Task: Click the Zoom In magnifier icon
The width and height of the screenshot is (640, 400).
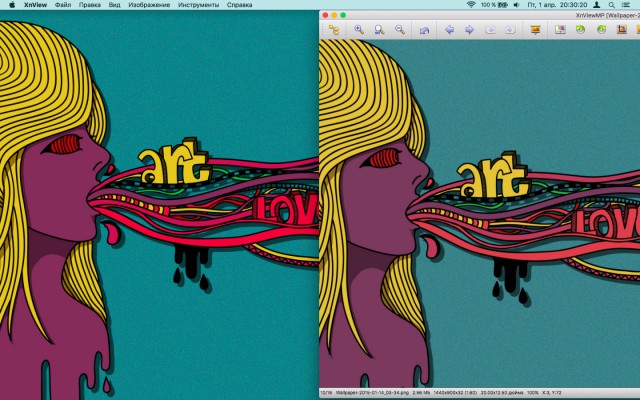Action: click(x=359, y=30)
